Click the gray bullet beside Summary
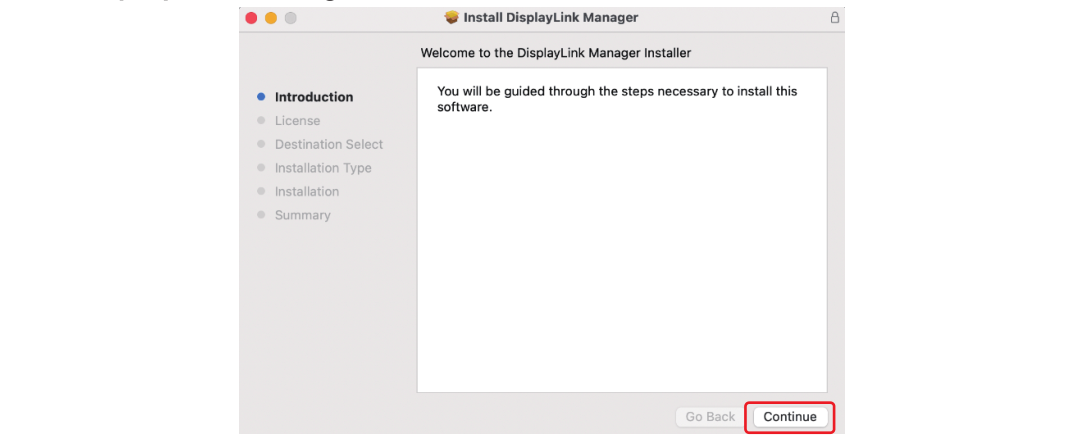The height and width of the screenshot is (447, 1081). click(x=261, y=215)
